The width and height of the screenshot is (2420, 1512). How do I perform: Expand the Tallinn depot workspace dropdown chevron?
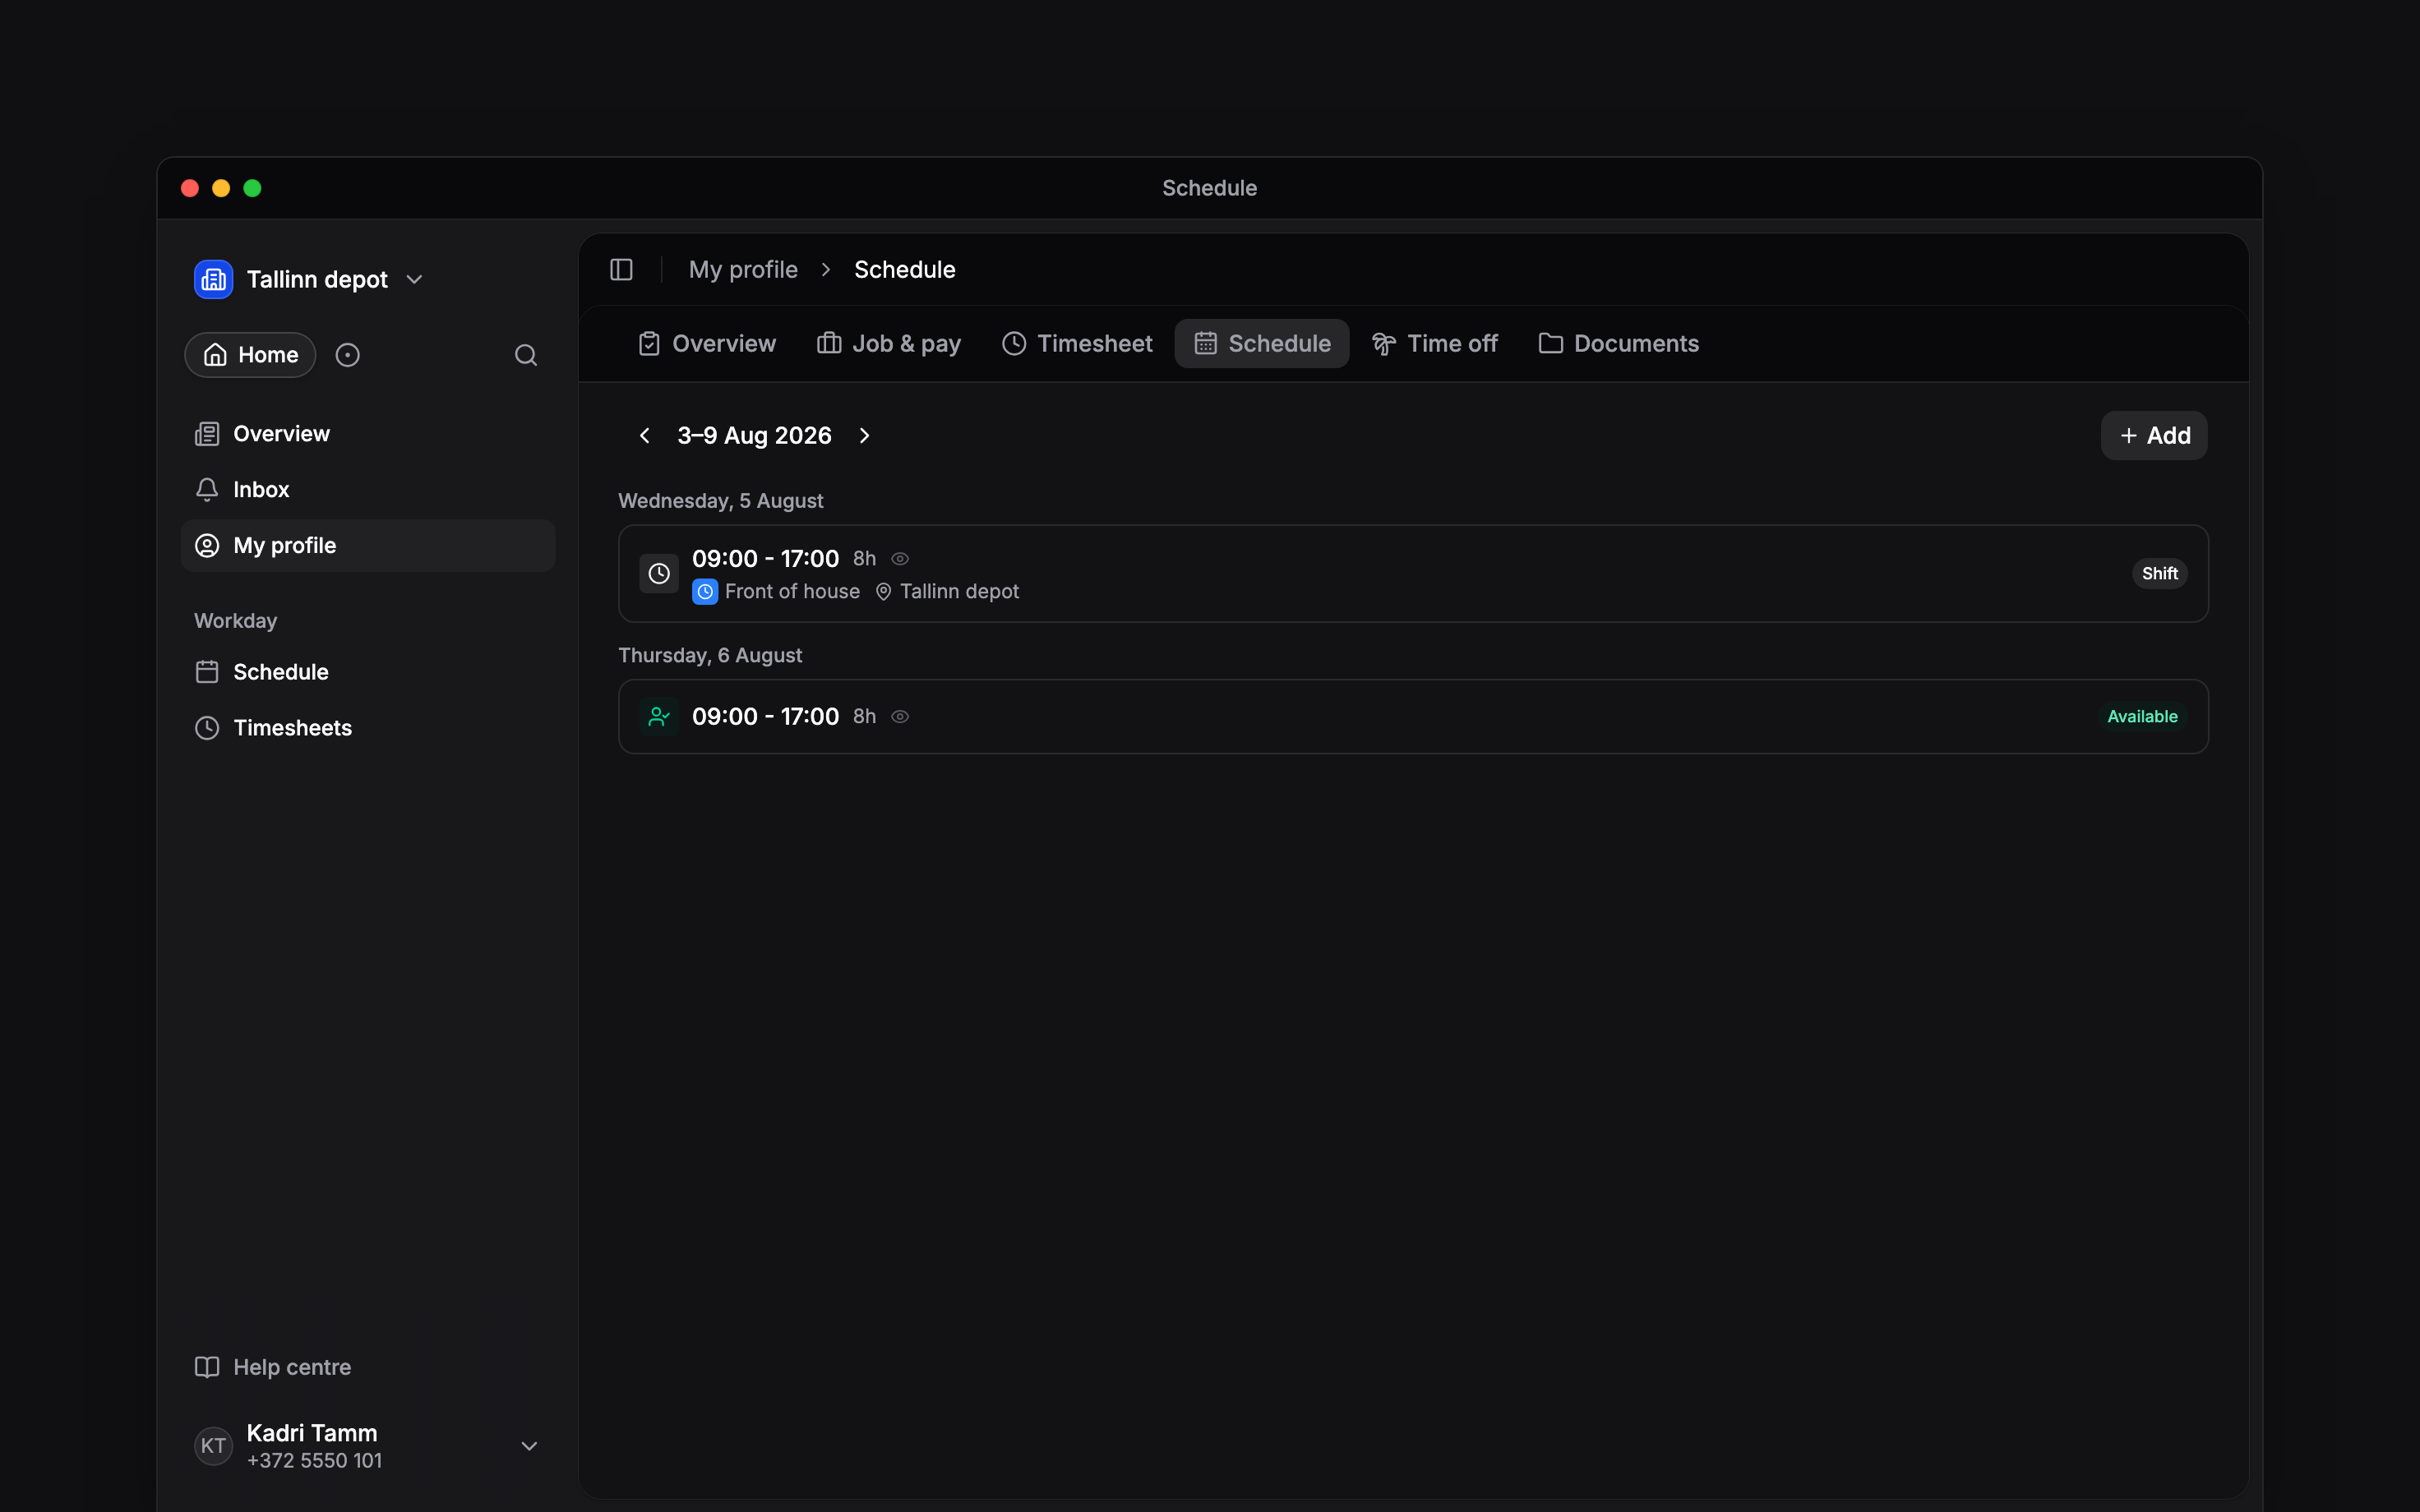click(415, 280)
